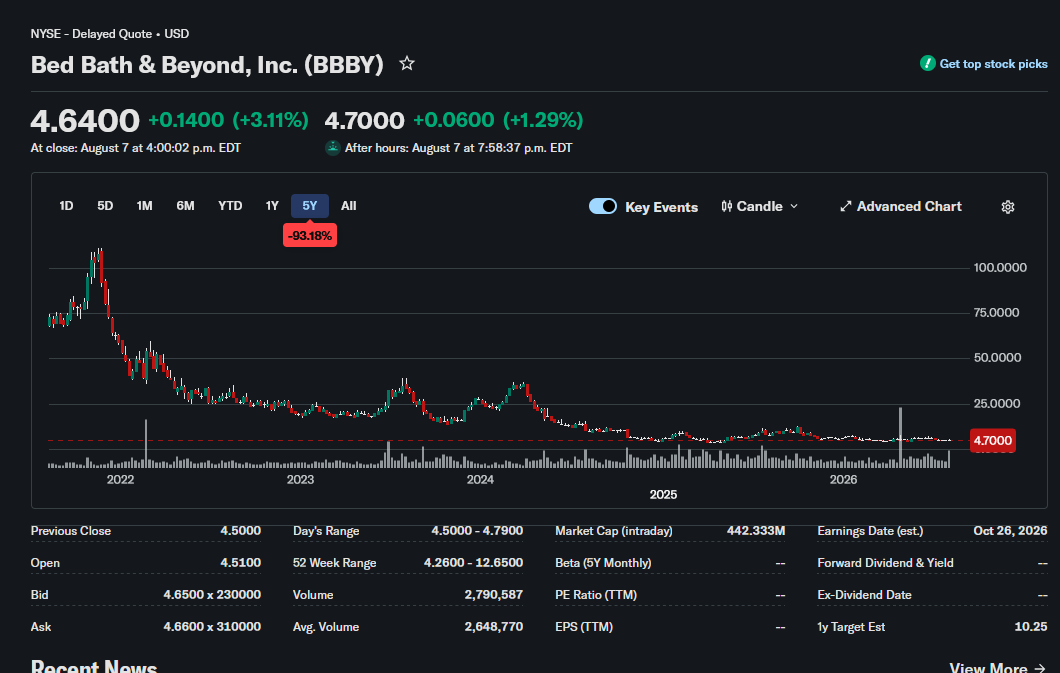Image resolution: width=1060 pixels, height=673 pixels.
Task: Select the 5D time range
Action: (x=105, y=206)
